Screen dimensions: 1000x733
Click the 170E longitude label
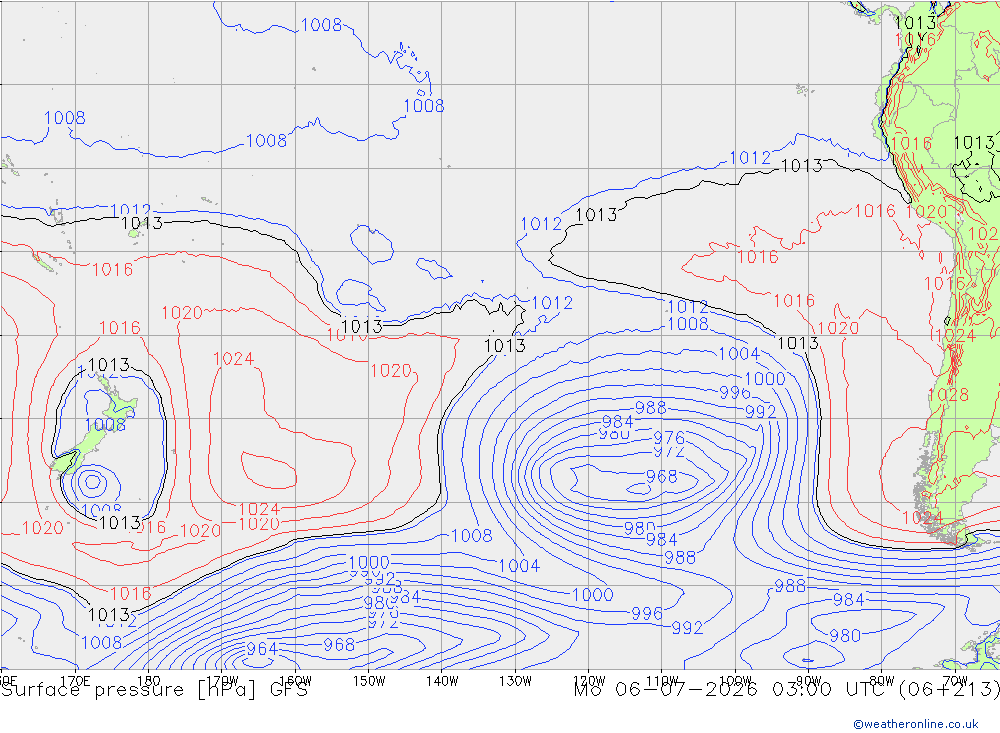75,681
